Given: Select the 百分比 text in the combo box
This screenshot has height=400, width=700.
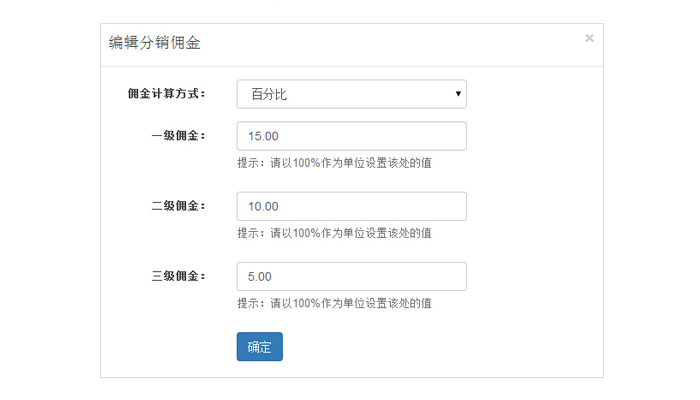Looking at the screenshot, I should [269, 94].
